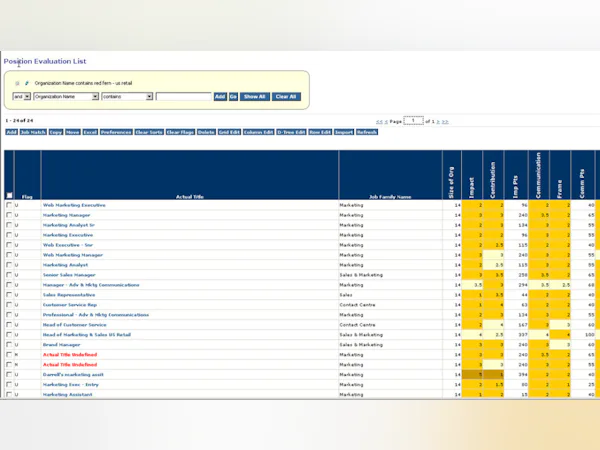The height and width of the screenshot is (450, 600).
Task: Click the D-Tree Edit button
Action: pos(291,132)
